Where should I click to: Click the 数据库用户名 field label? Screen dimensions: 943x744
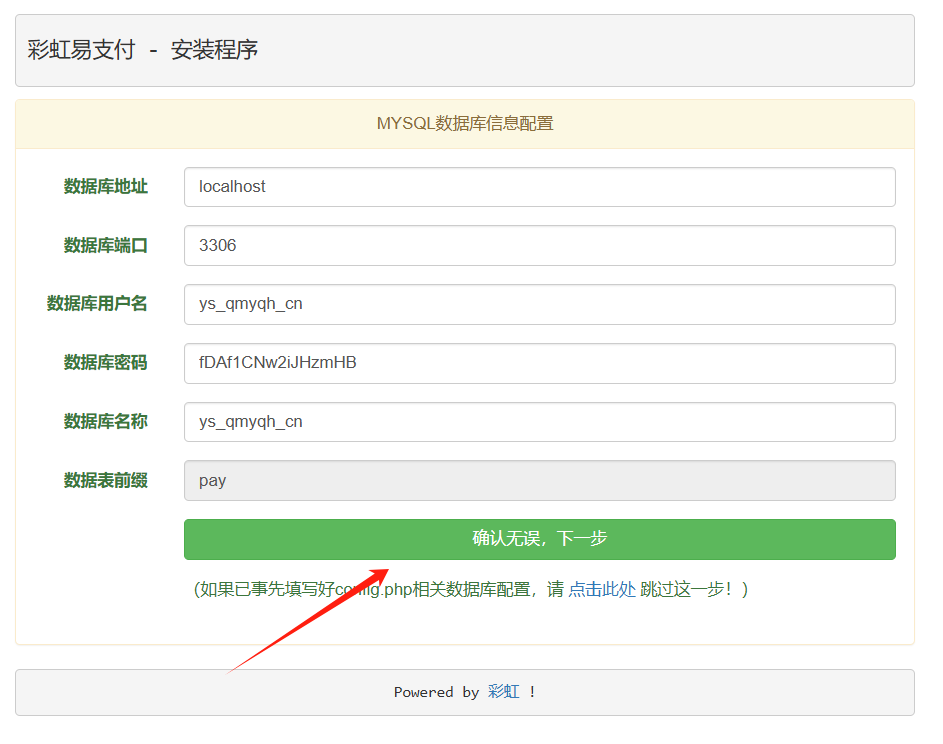click(x=97, y=304)
